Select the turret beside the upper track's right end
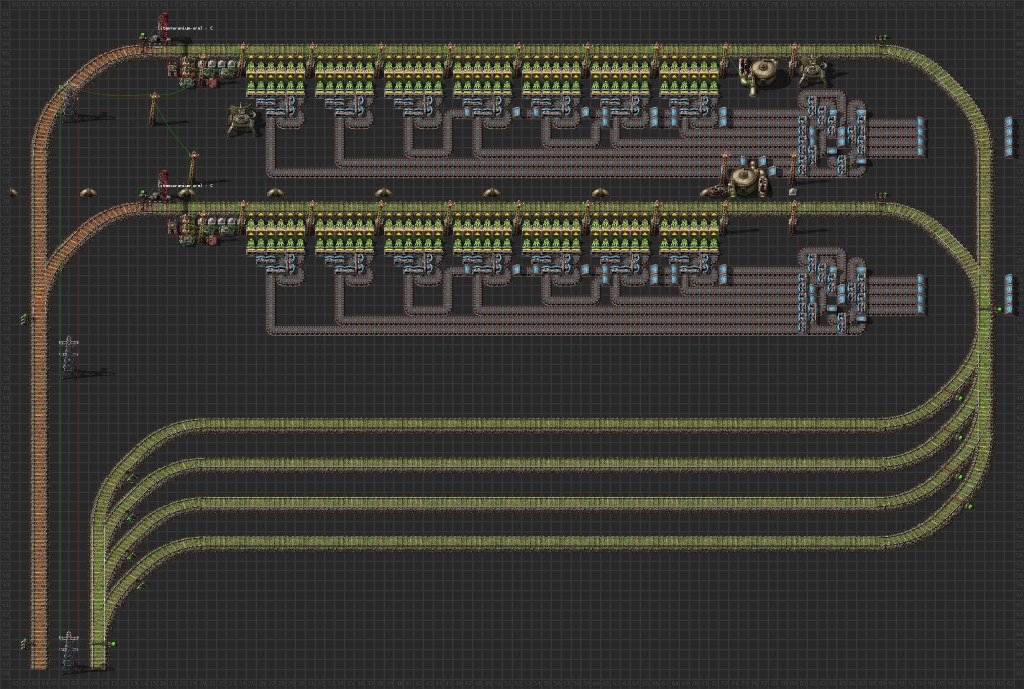This screenshot has height=689, width=1024. click(x=813, y=71)
